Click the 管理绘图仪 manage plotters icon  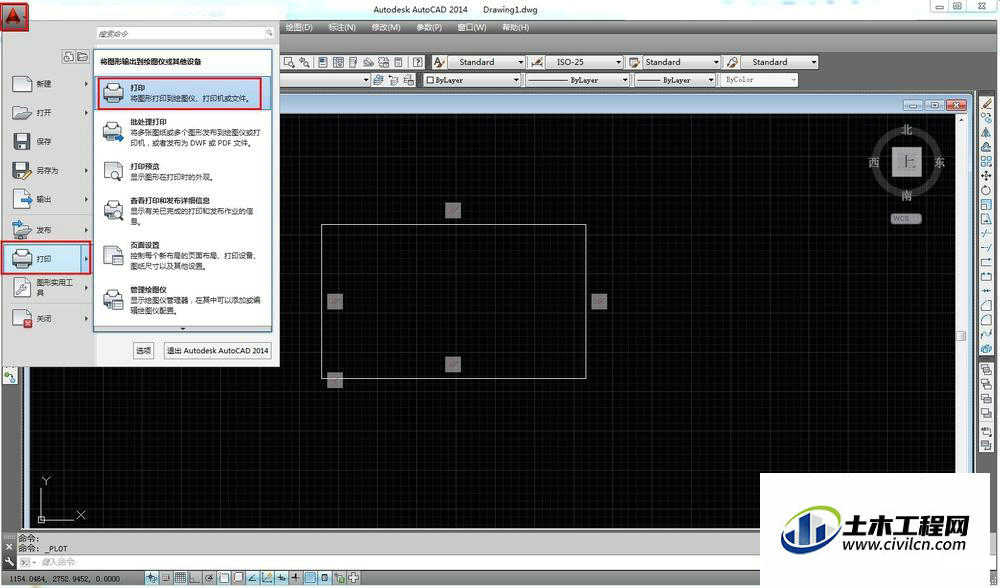point(114,300)
